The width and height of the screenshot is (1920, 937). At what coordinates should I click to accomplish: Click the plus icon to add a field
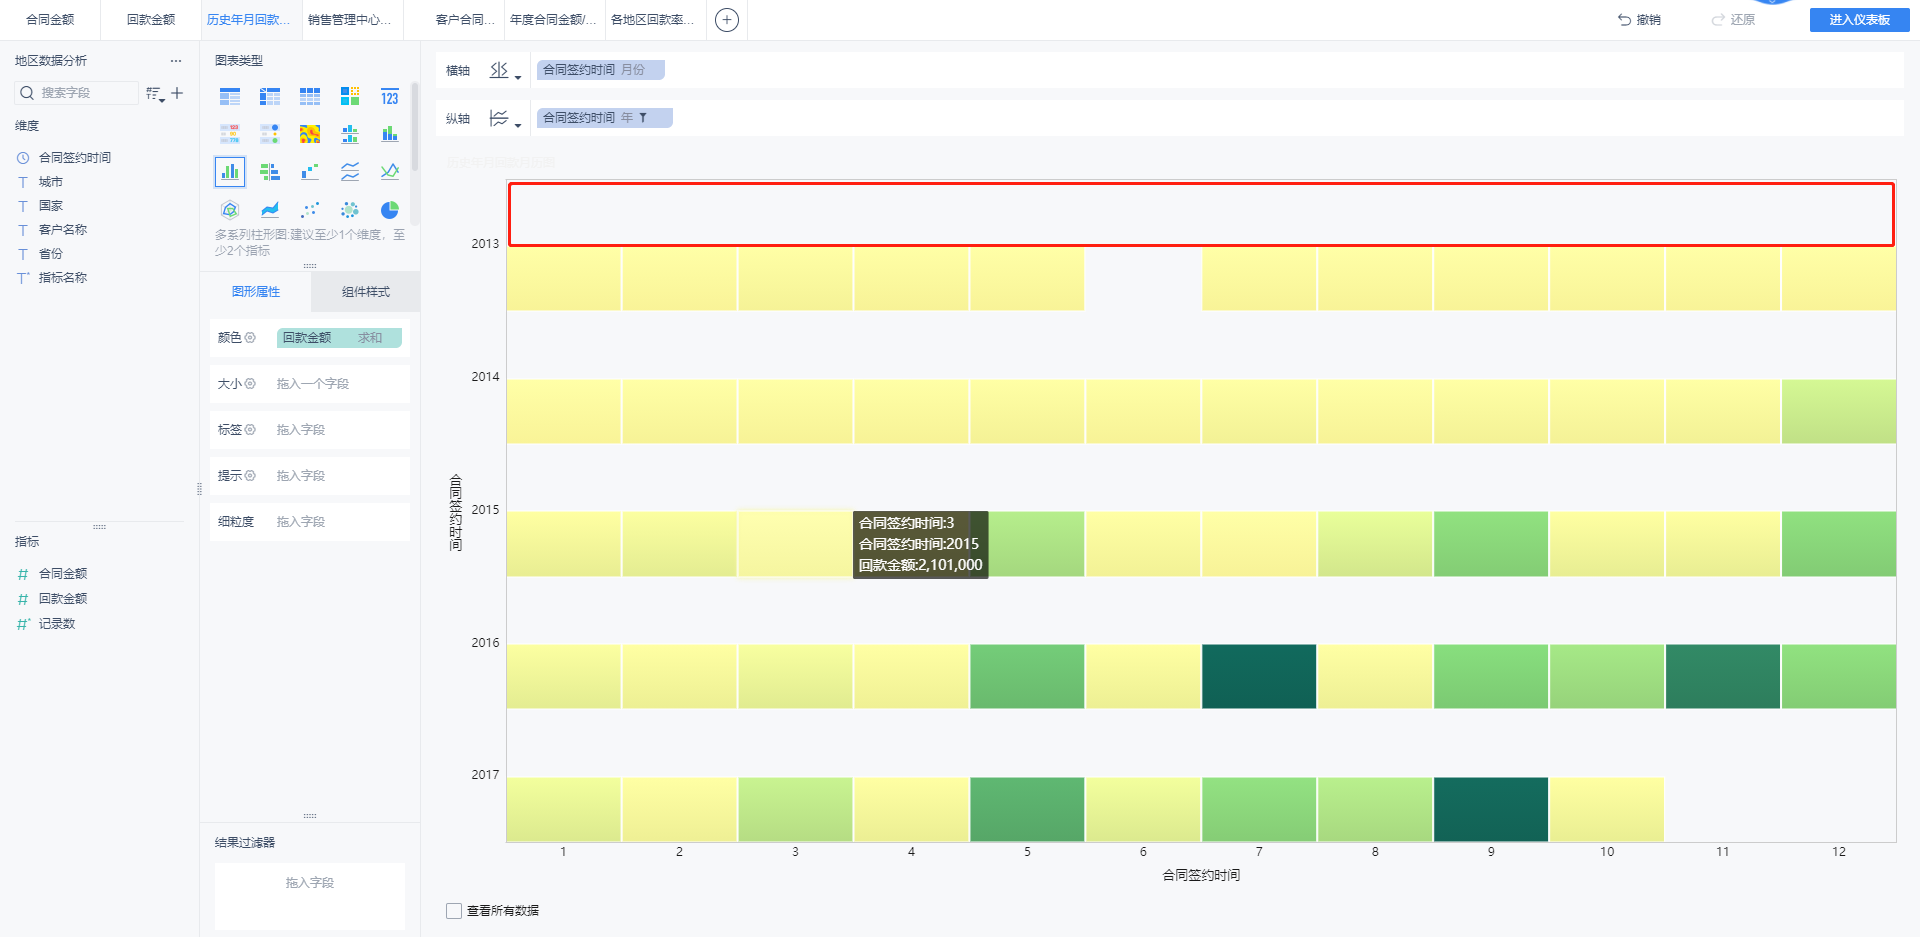coord(177,93)
